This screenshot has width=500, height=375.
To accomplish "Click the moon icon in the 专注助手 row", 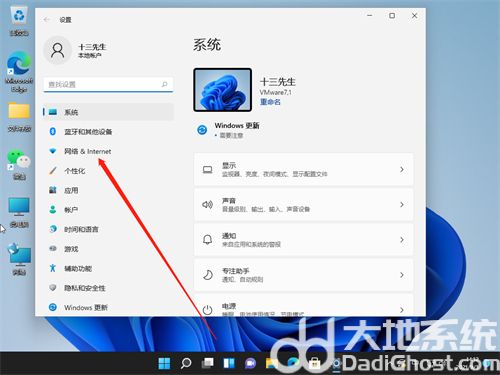I will coord(208,275).
